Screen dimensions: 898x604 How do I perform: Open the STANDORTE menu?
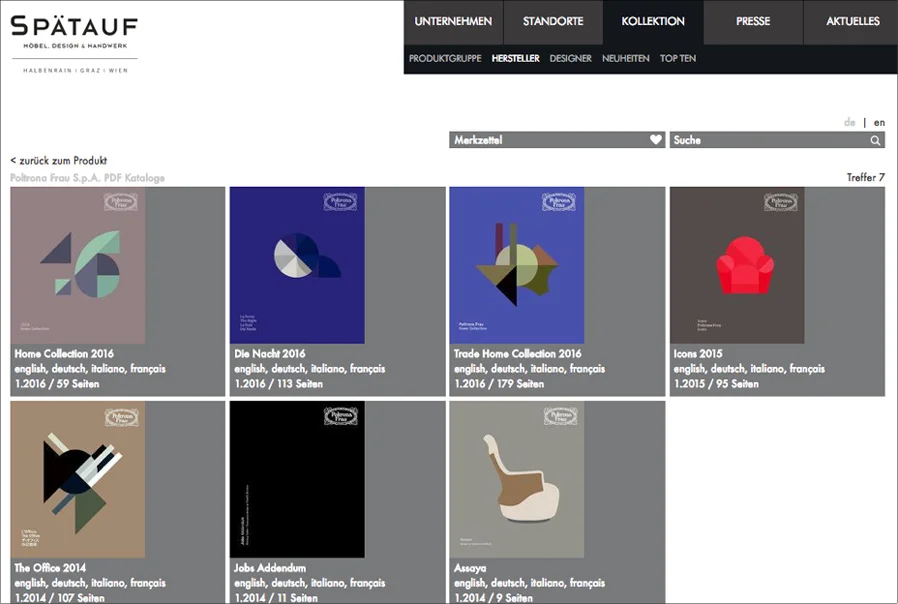(553, 22)
